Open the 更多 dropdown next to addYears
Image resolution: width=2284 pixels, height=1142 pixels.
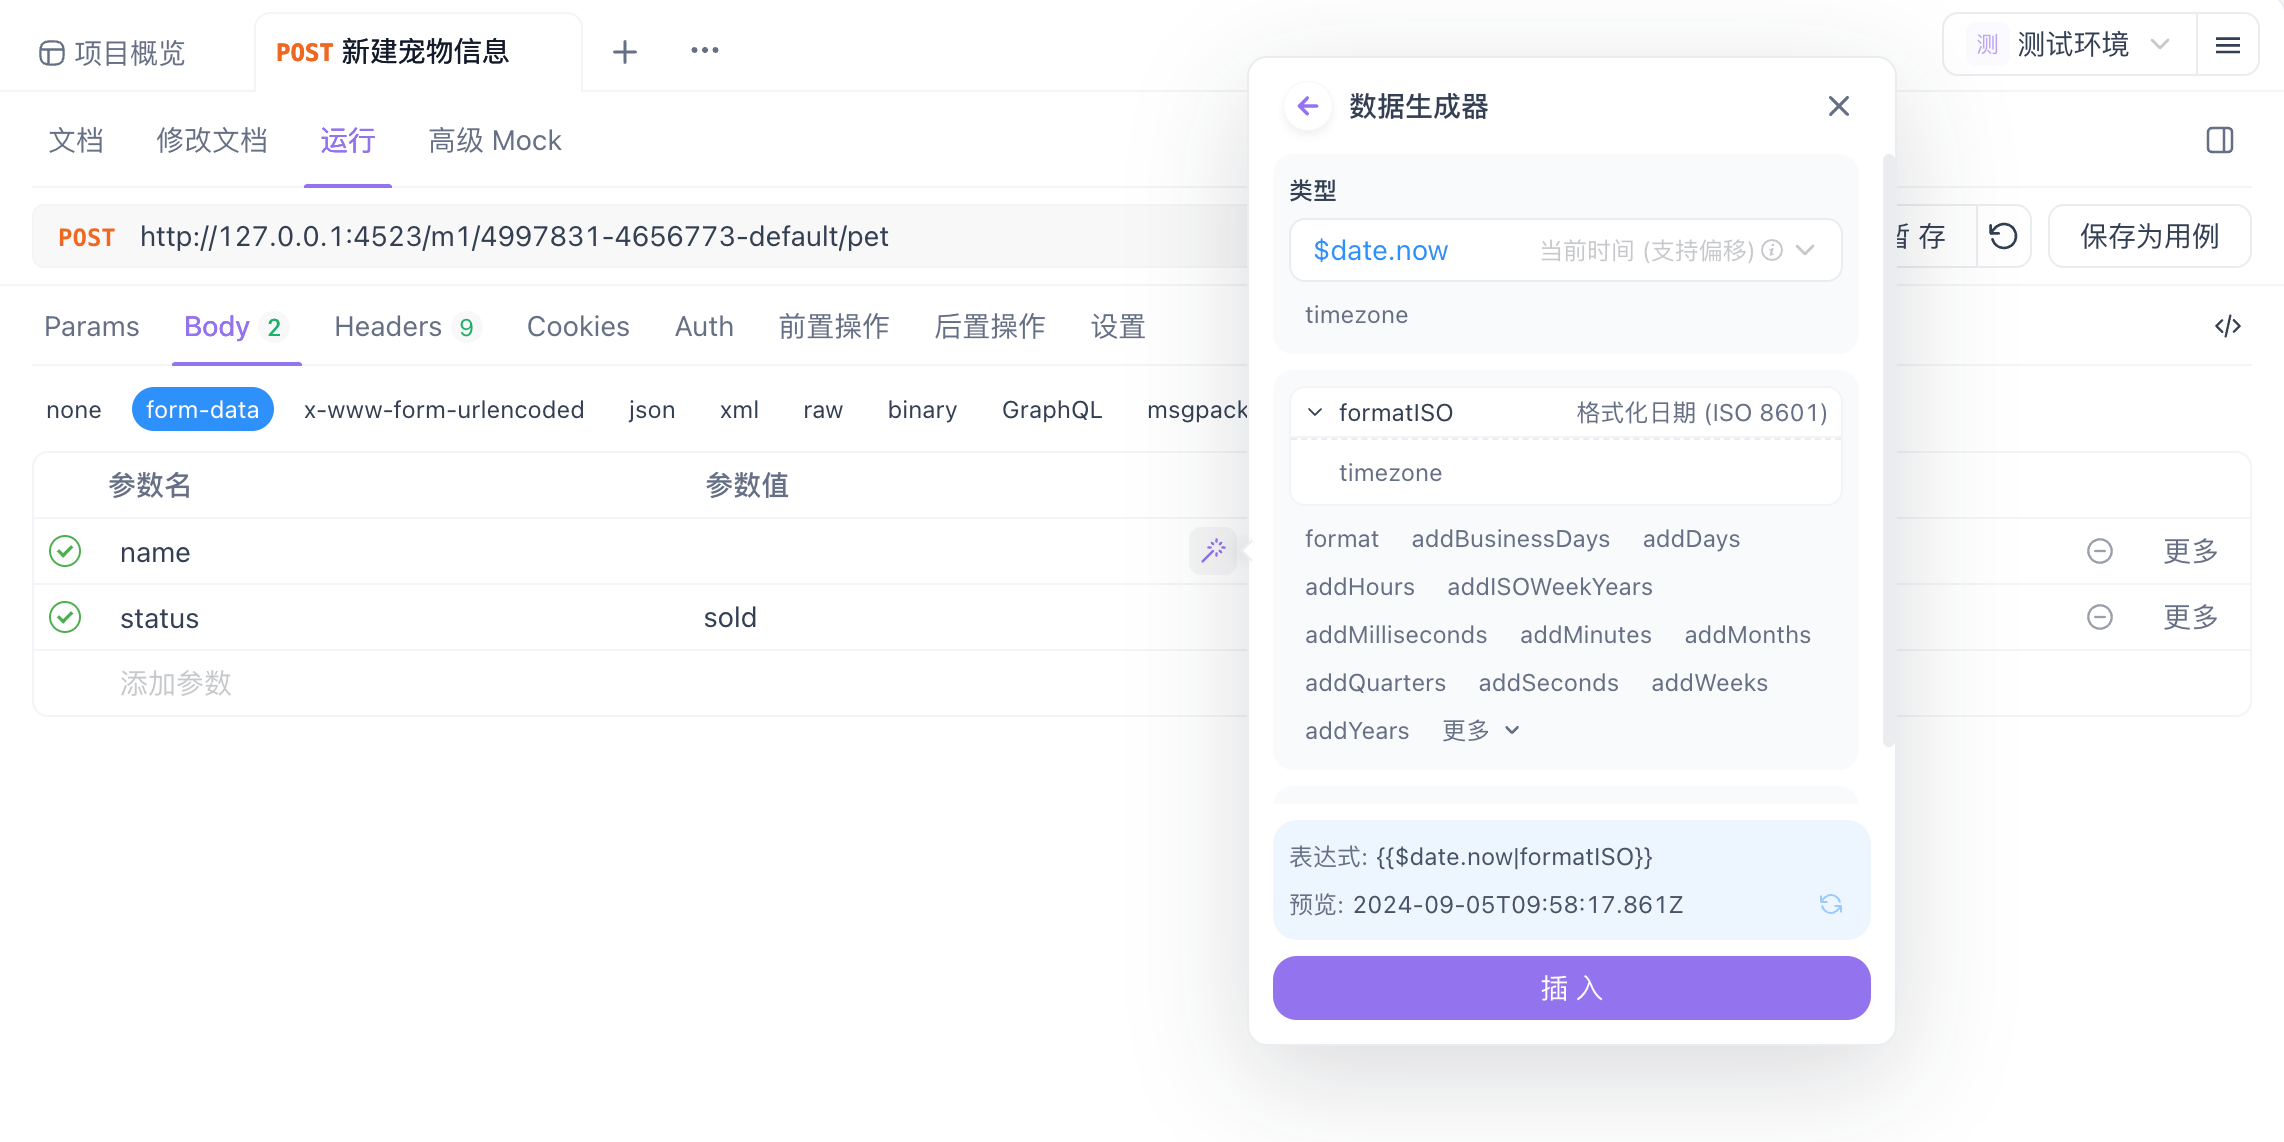pyautogui.click(x=1481, y=730)
